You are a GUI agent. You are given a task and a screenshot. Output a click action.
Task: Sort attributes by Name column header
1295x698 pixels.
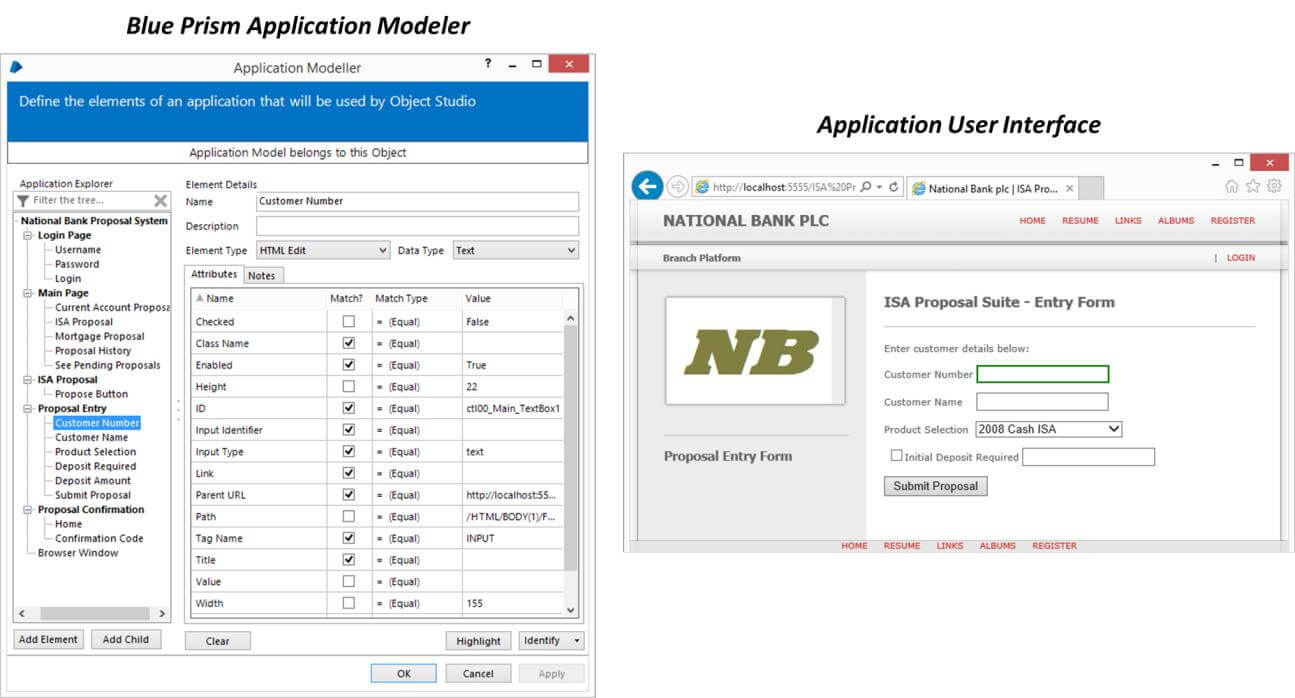(259, 298)
